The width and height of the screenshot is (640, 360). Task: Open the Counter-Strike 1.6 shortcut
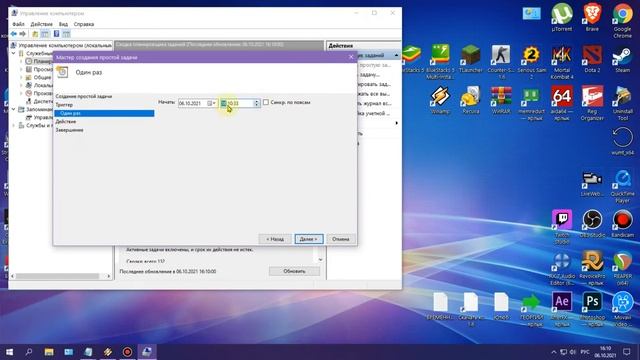501,62
